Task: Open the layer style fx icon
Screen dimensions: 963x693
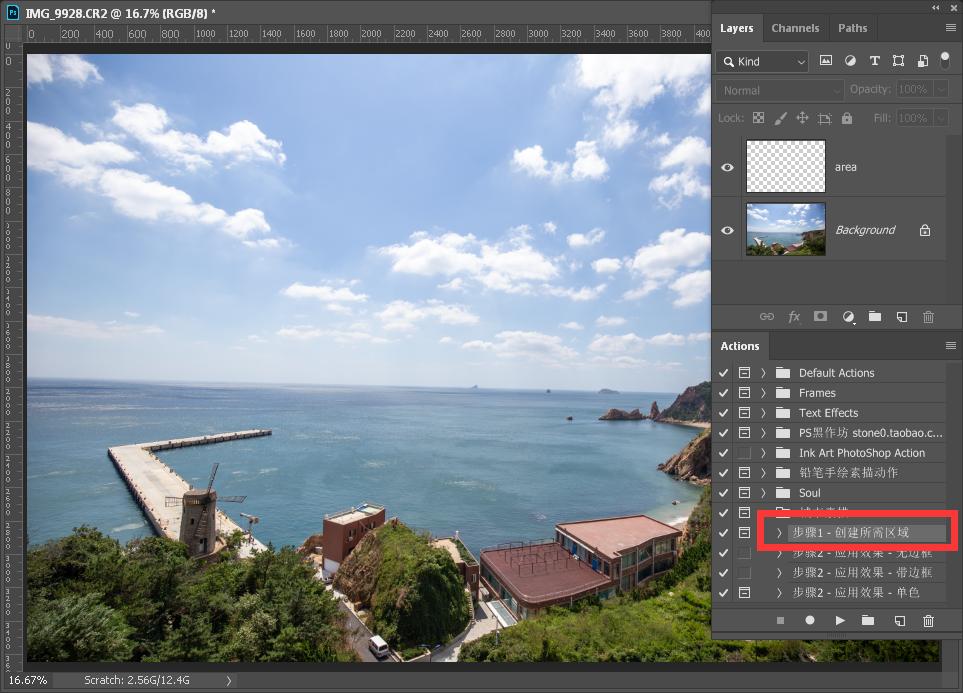Action: [794, 316]
